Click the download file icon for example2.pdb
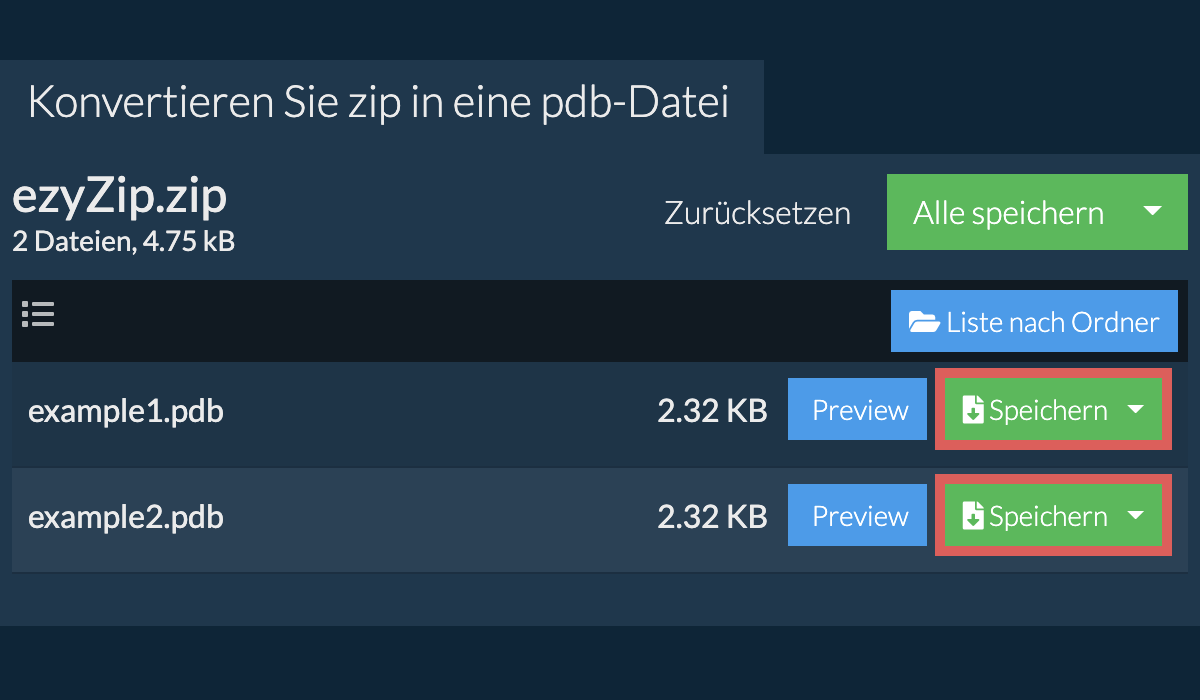The height and width of the screenshot is (700, 1200). tap(972, 517)
